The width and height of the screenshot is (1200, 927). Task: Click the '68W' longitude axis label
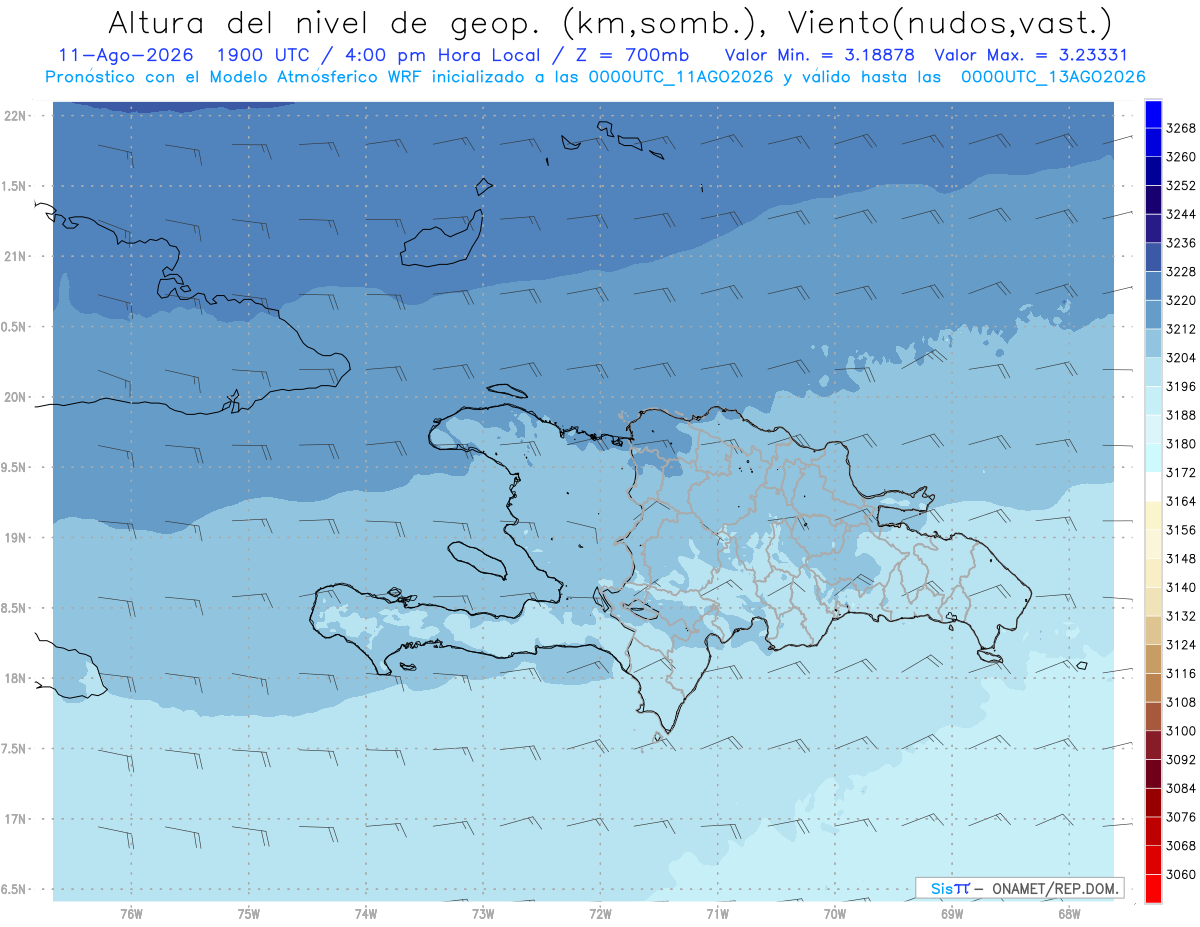(x=1069, y=913)
